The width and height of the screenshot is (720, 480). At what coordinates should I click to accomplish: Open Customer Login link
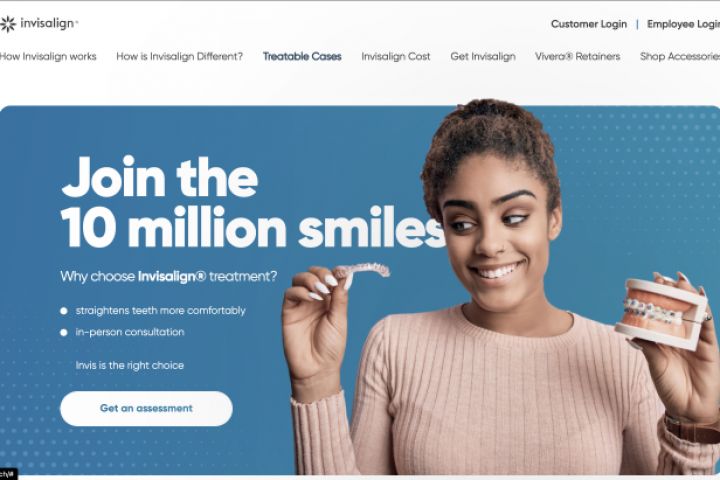pyautogui.click(x=589, y=24)
